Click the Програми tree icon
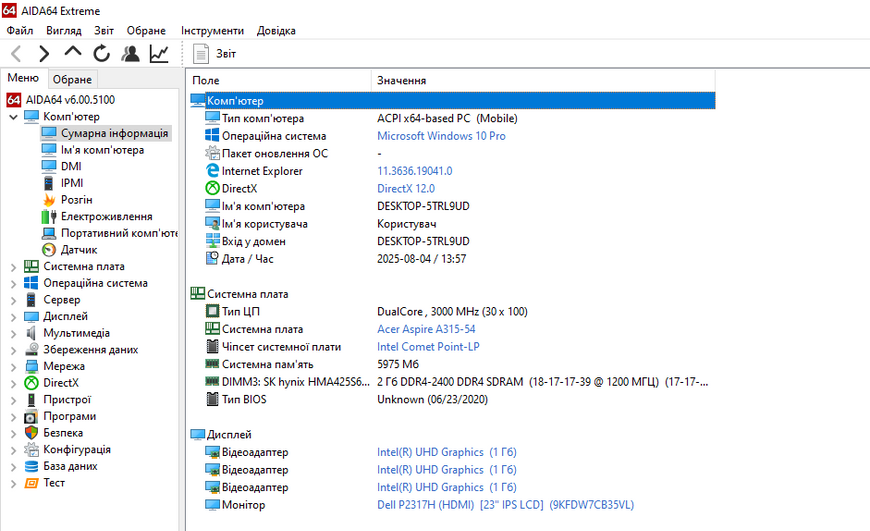This screenshot has height=531, width=870. point(32,416)
